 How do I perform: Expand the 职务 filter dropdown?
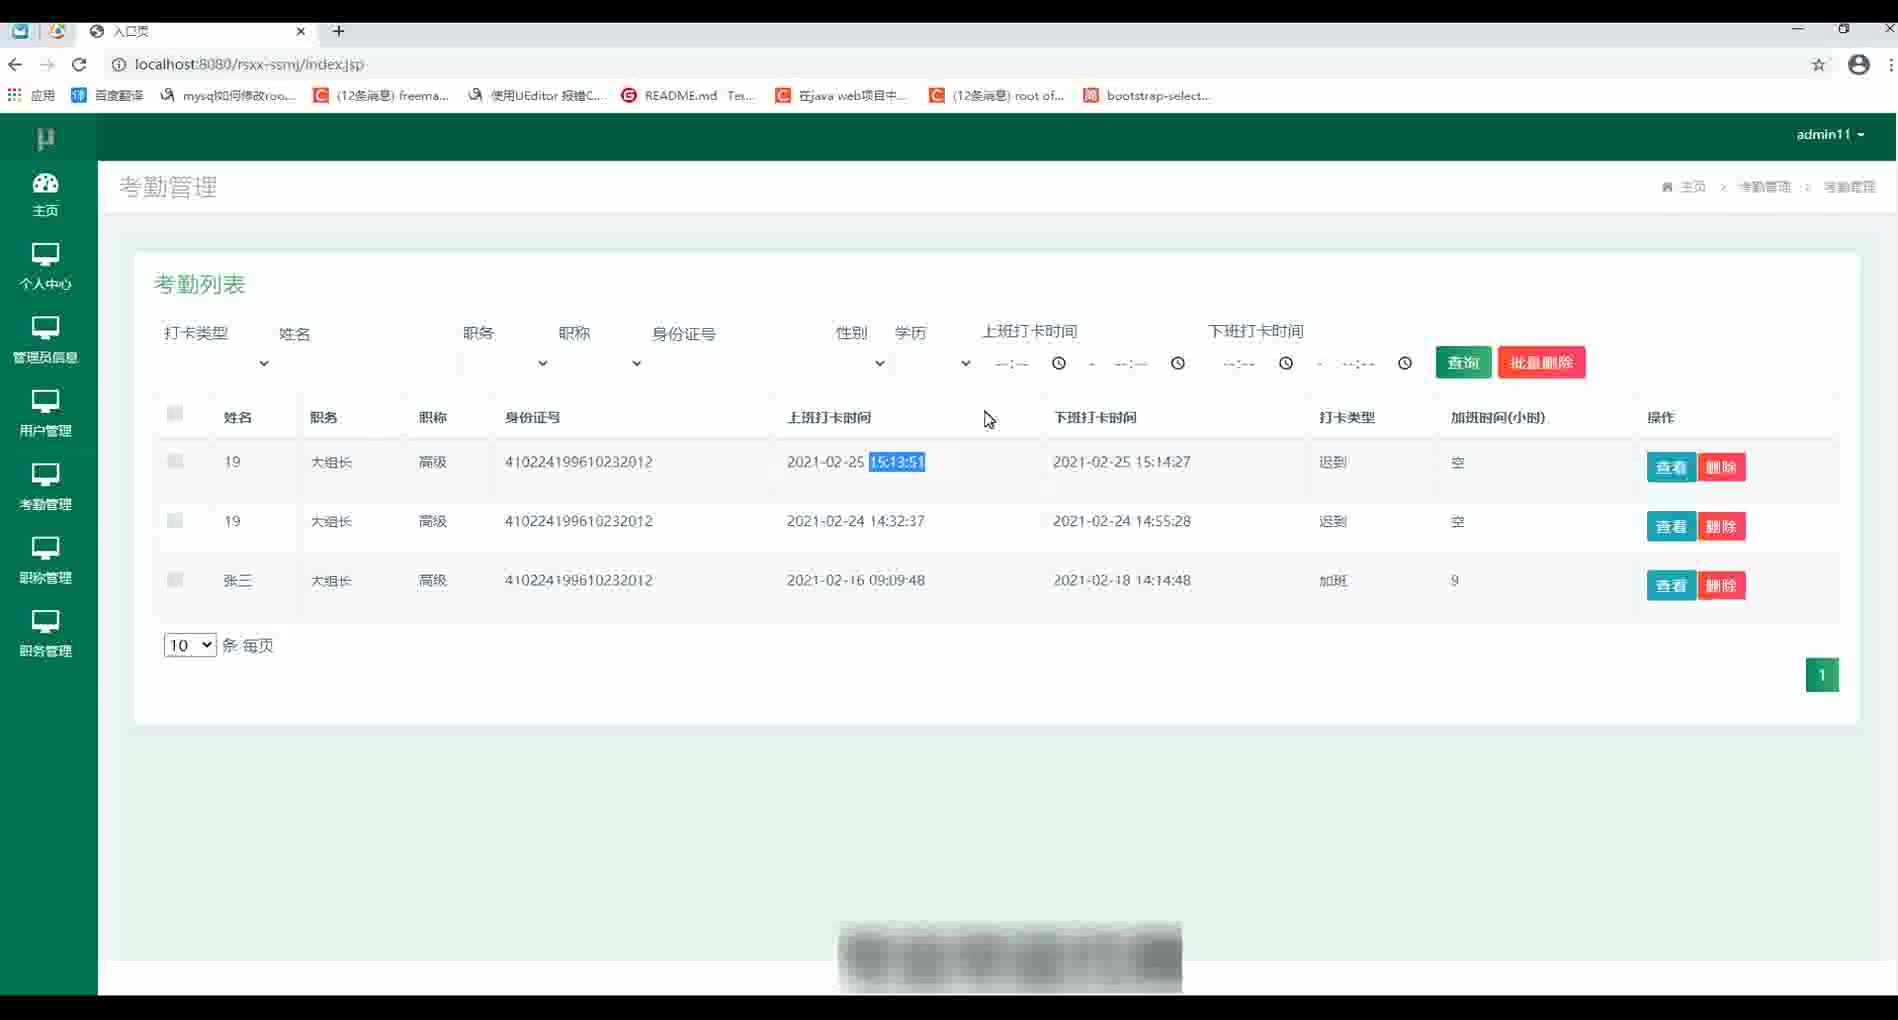tap(506, 363)
